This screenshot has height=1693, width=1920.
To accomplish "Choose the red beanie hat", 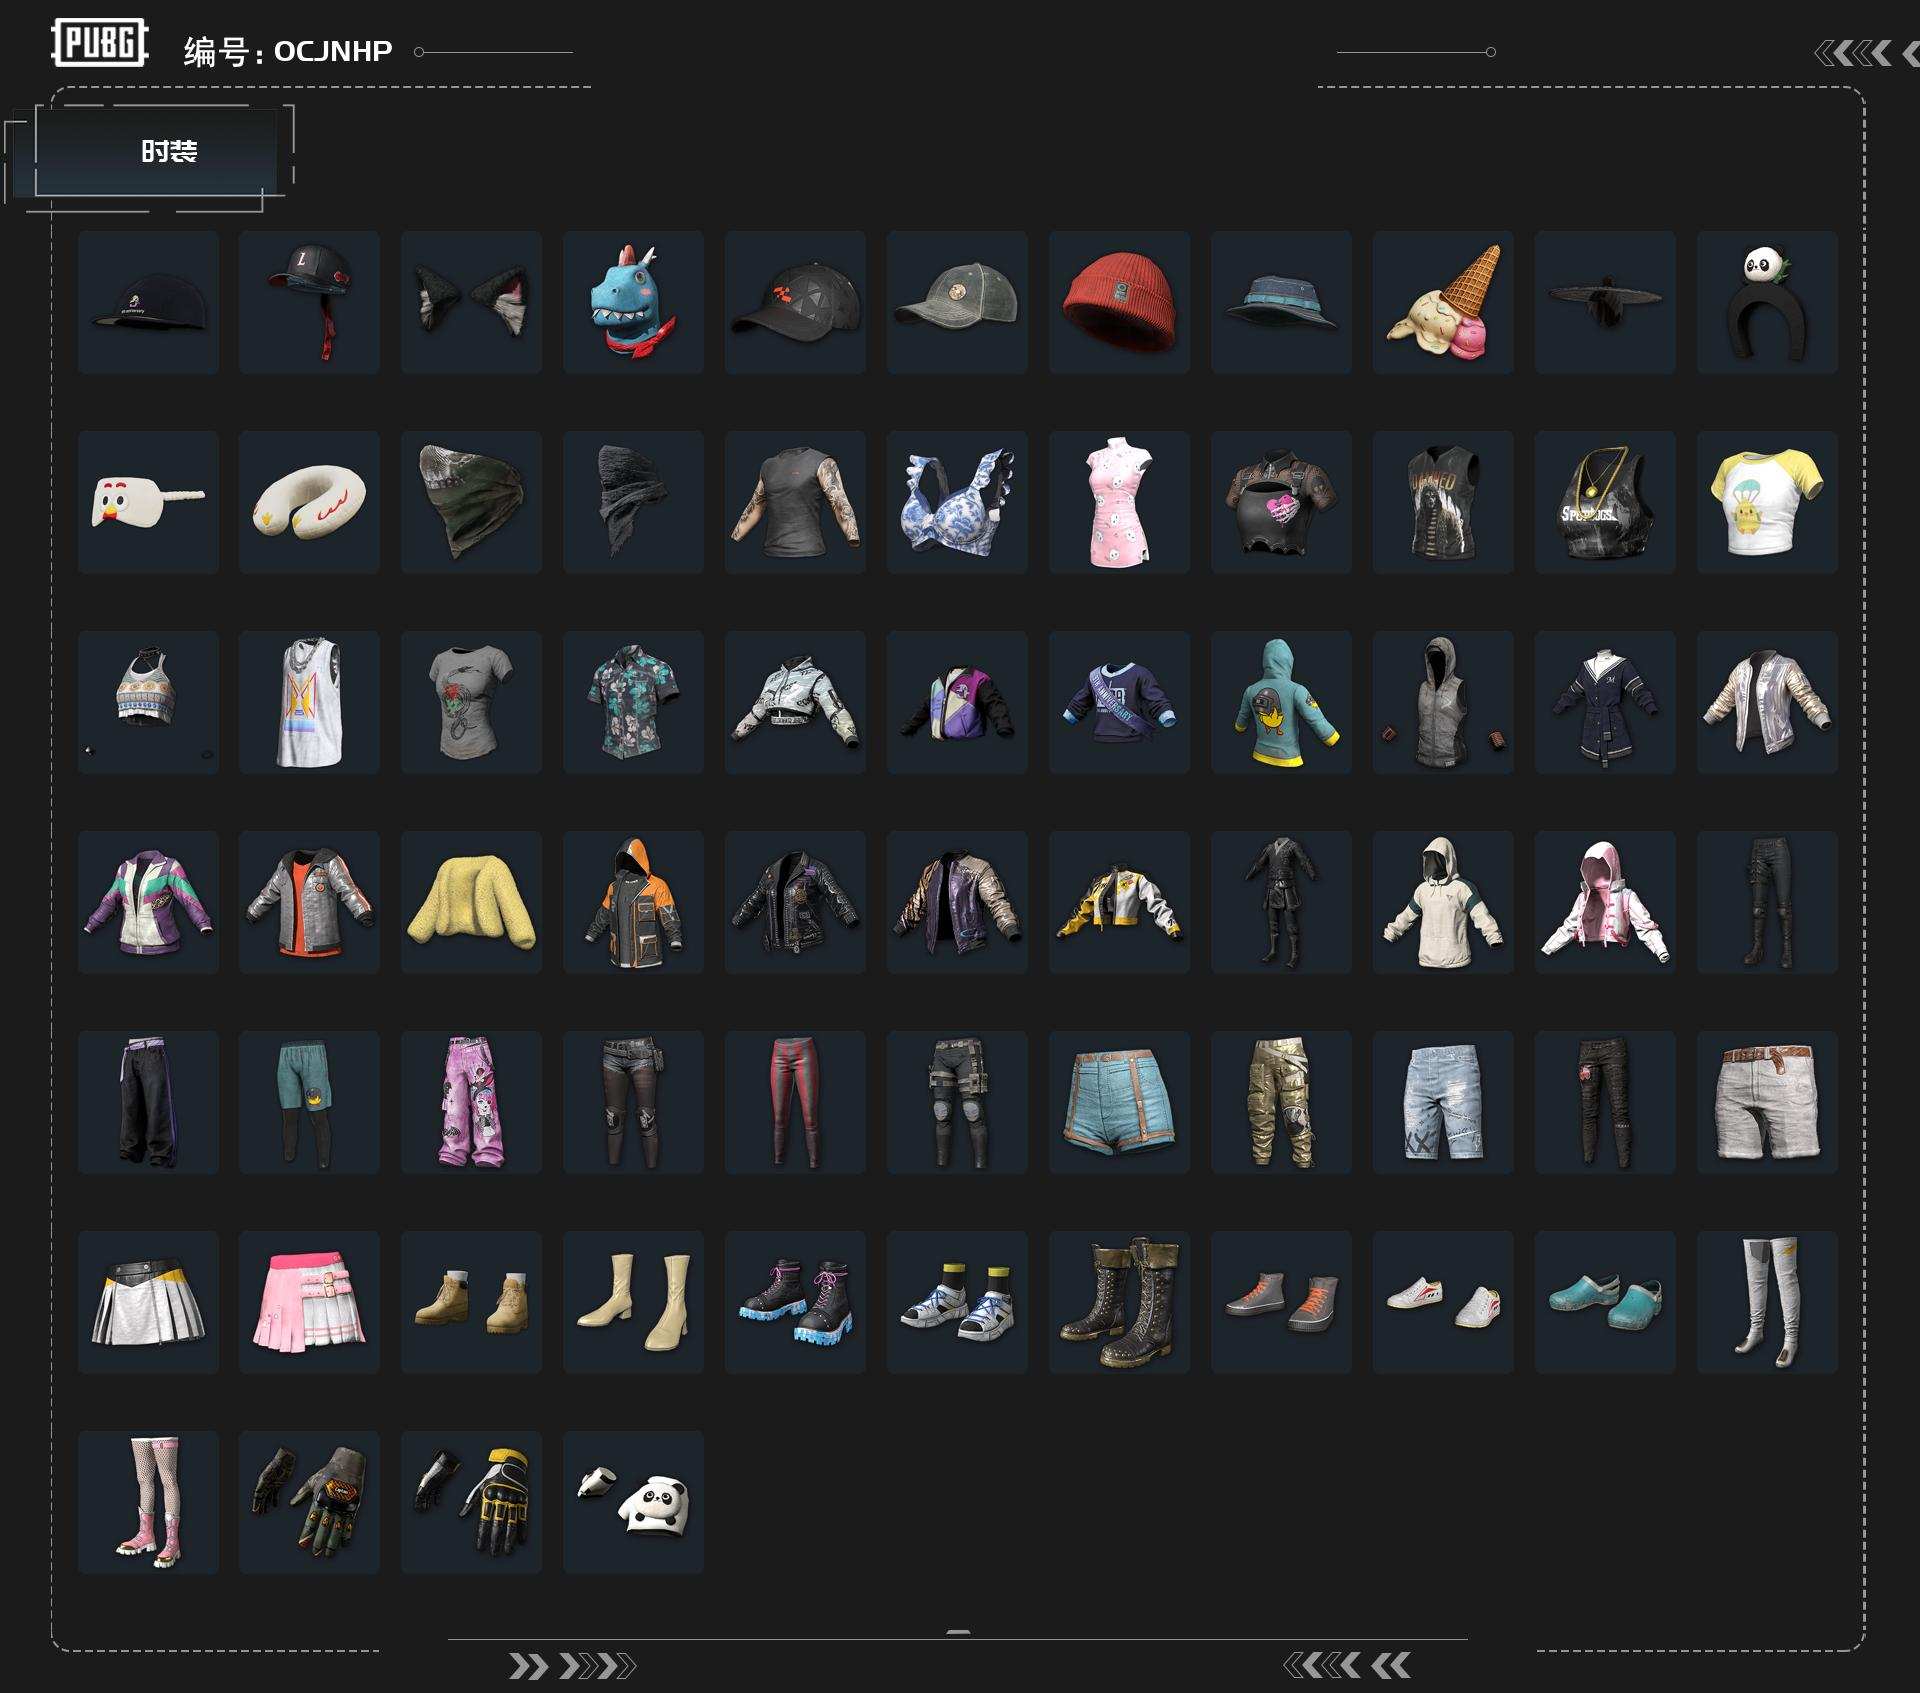I will pyautogui.click(x=1119, y=303).
